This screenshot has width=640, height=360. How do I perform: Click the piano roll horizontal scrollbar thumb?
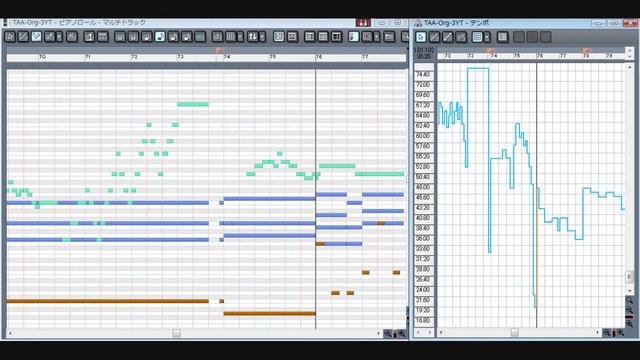176,333
